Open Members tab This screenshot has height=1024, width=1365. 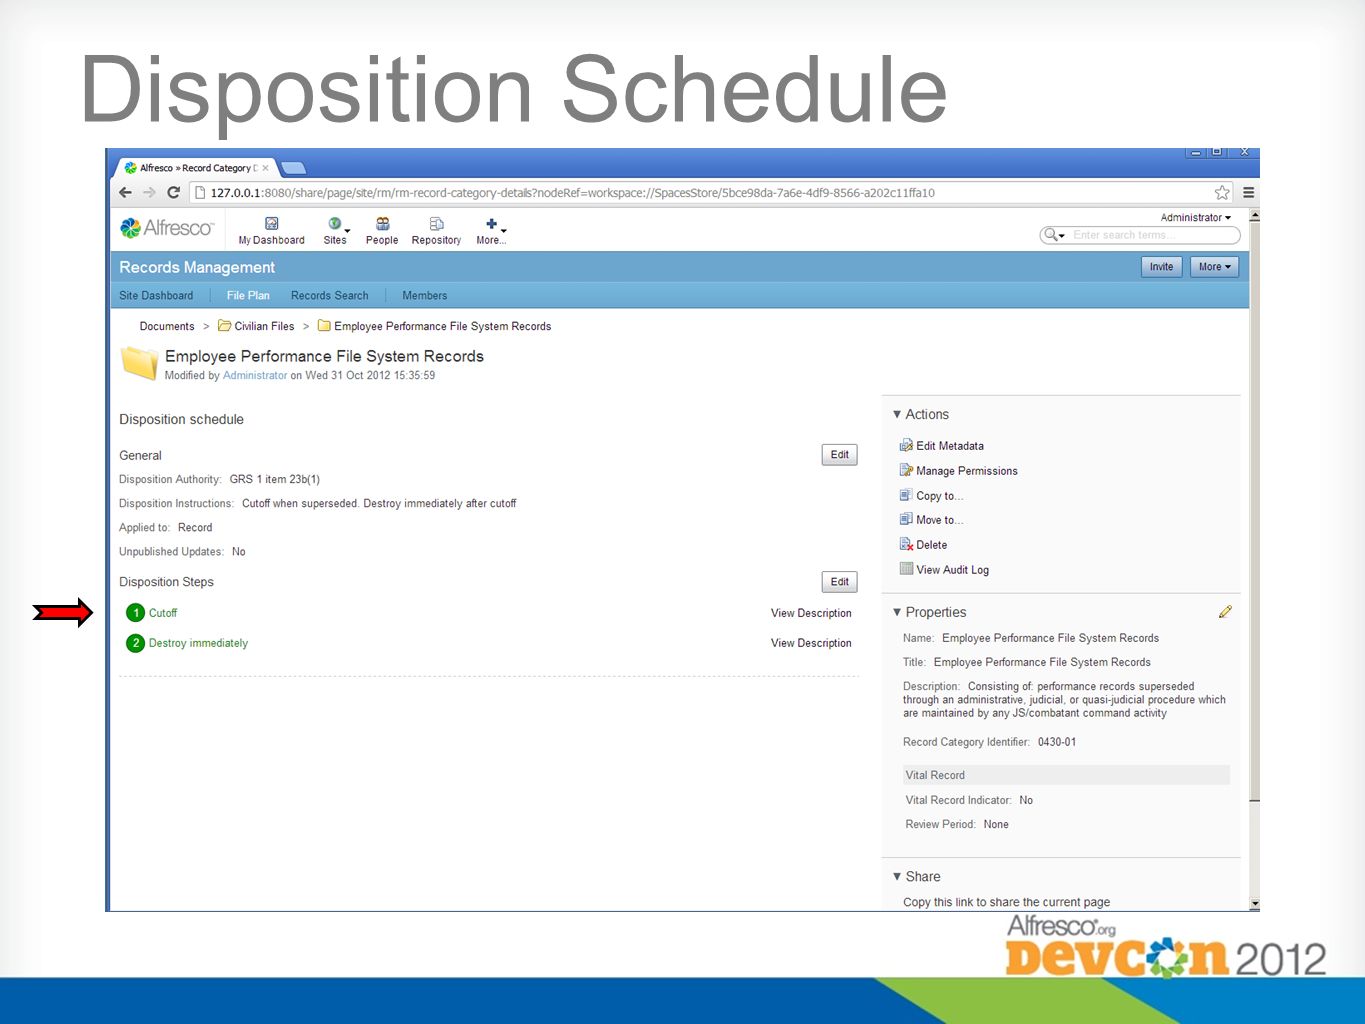tap(425, 296)
